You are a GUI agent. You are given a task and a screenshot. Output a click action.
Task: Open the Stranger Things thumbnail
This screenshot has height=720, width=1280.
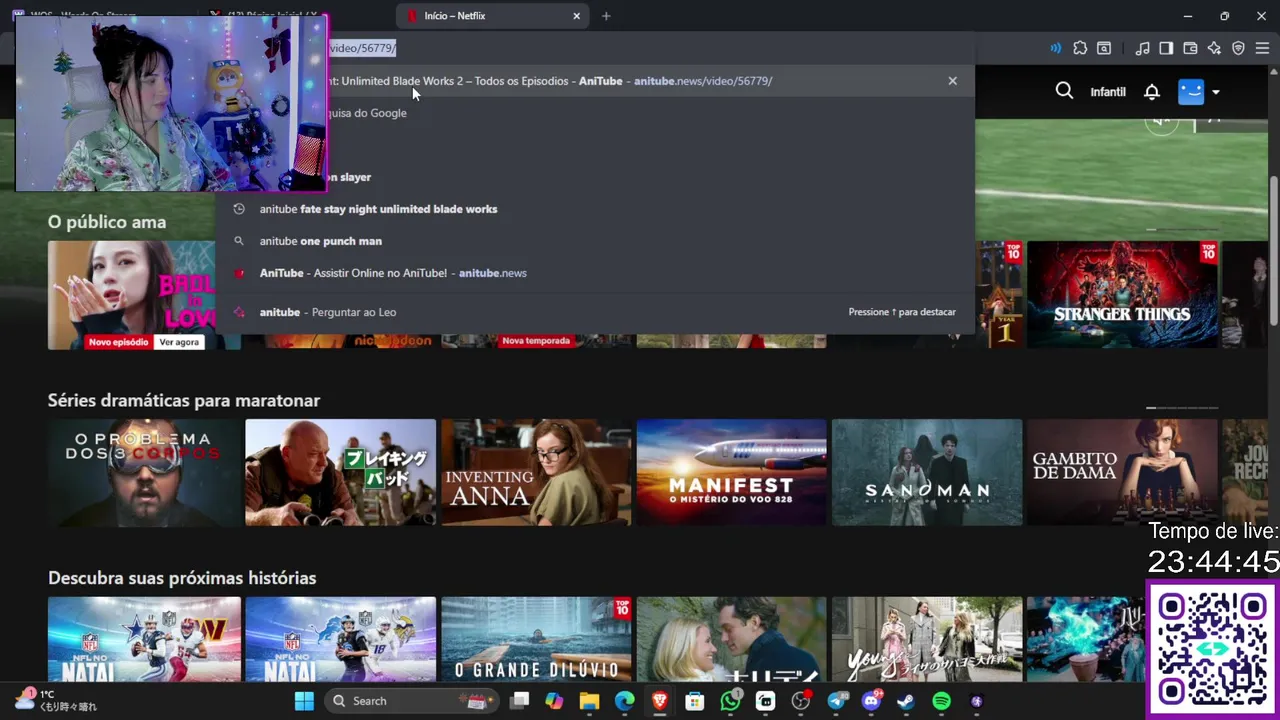click(1122, 294)
